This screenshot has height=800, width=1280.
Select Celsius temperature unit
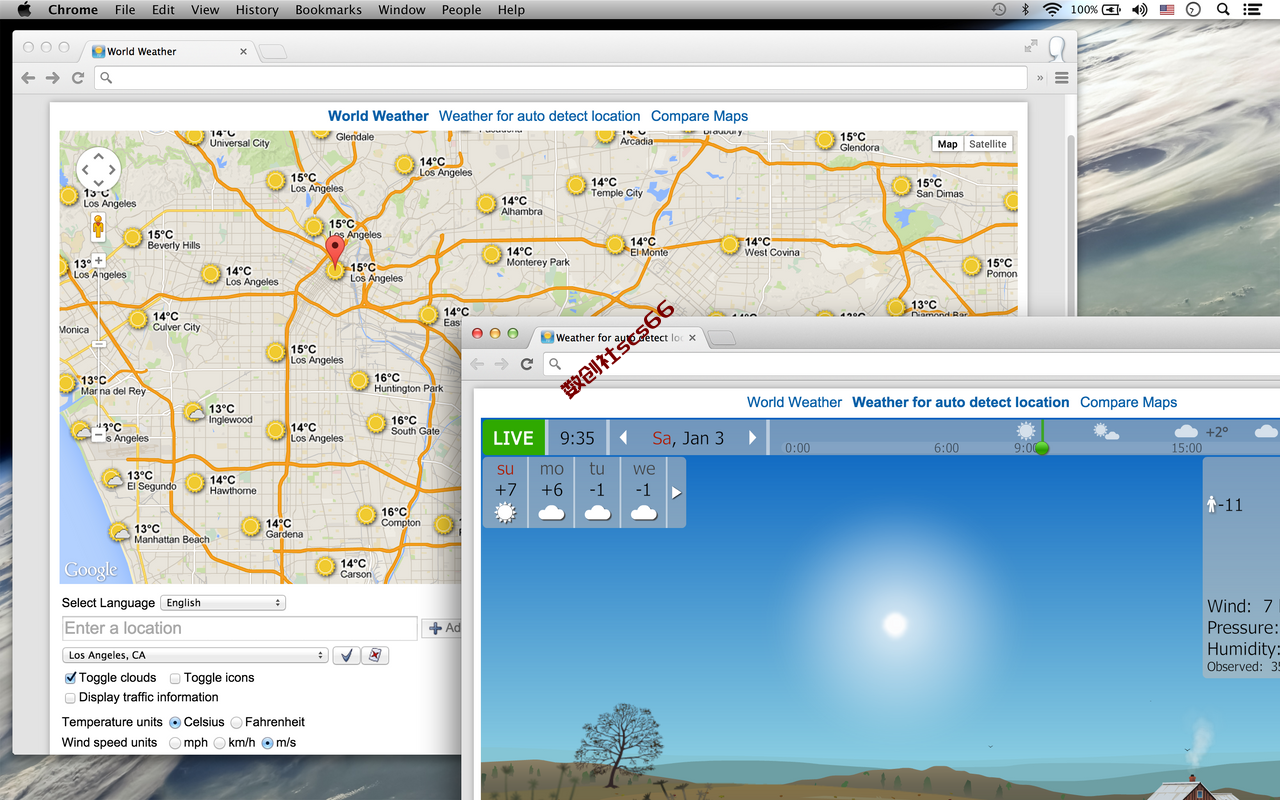click(175, 722)
